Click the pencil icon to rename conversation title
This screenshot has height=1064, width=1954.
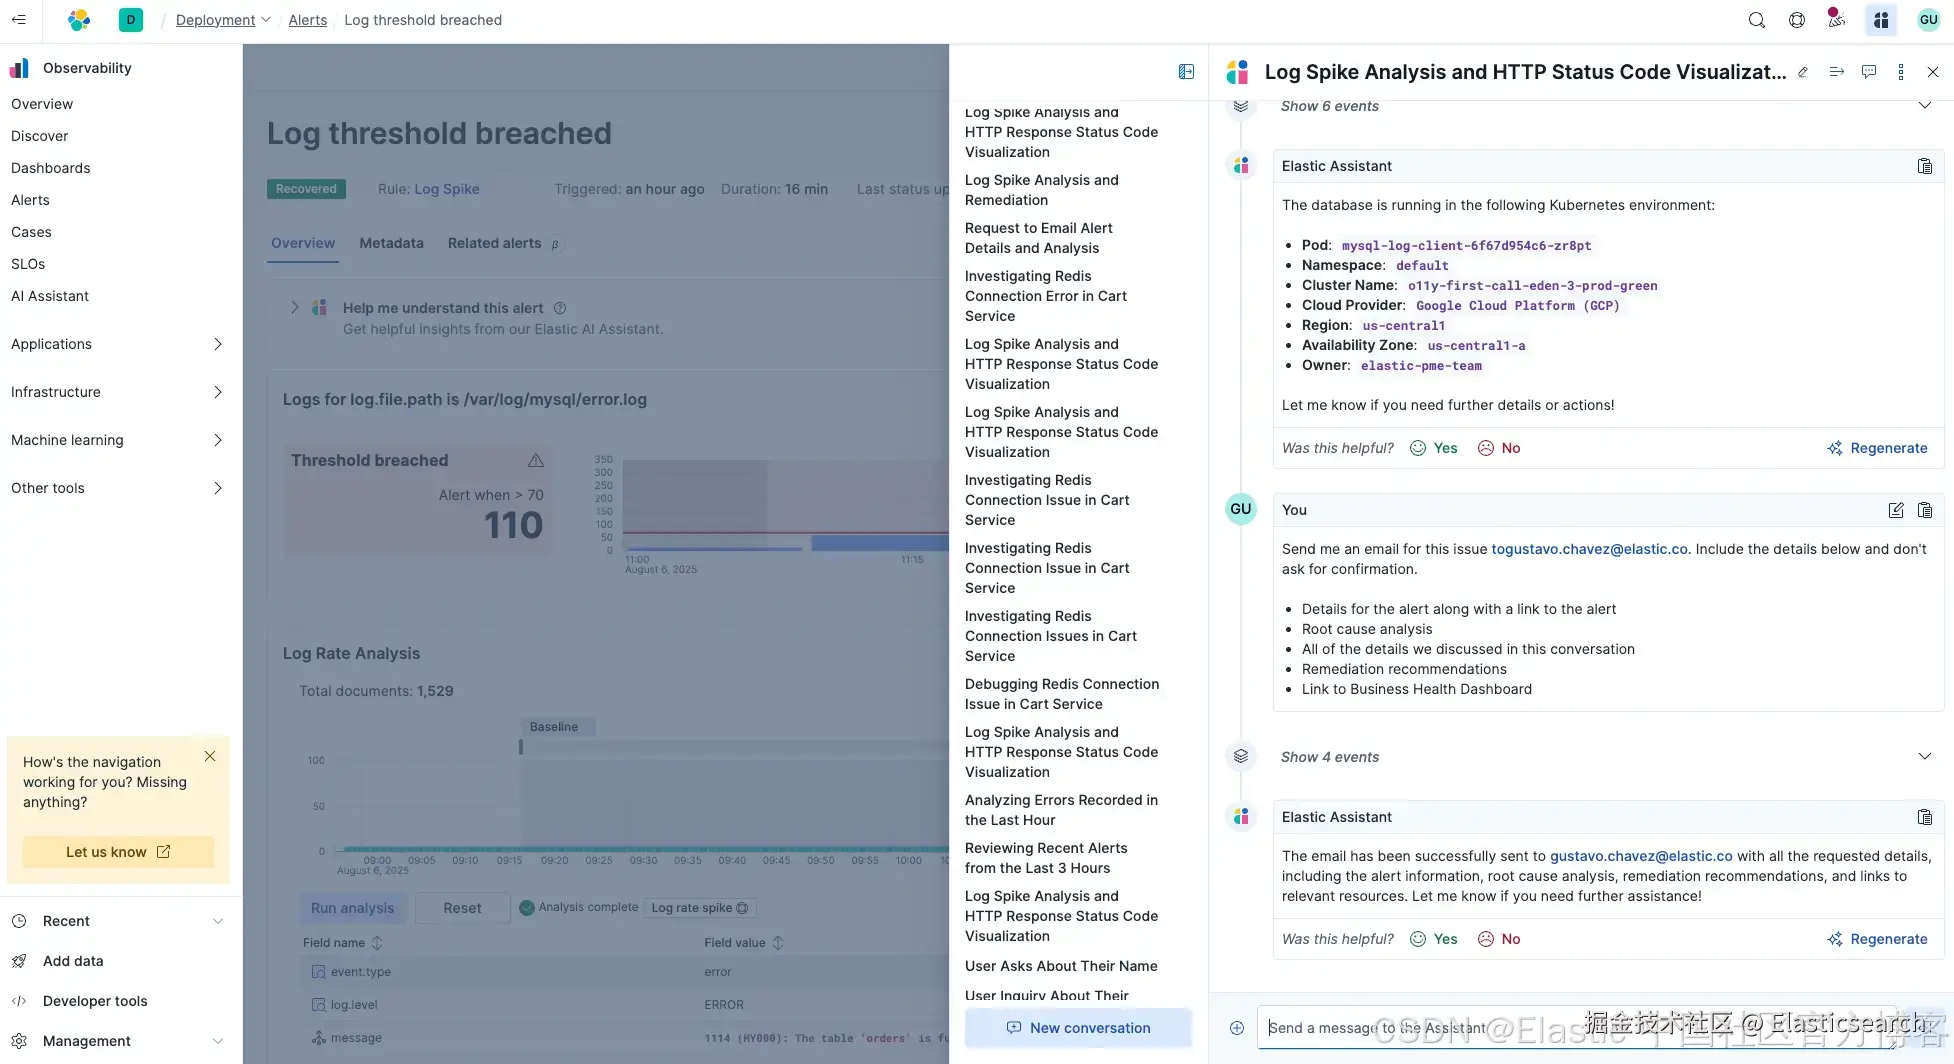pyautogui.click(x=1803, y=72)
